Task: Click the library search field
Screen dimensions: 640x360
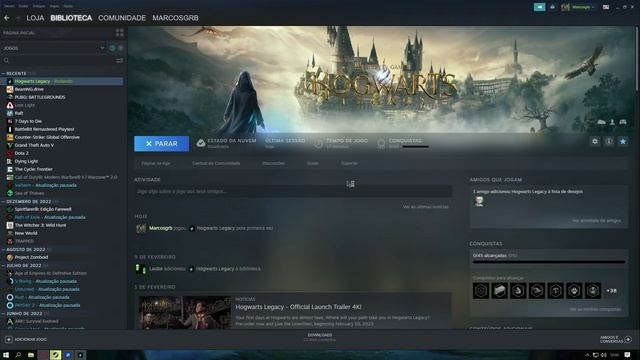Action: pyautogui.click(x=57, y=60)
